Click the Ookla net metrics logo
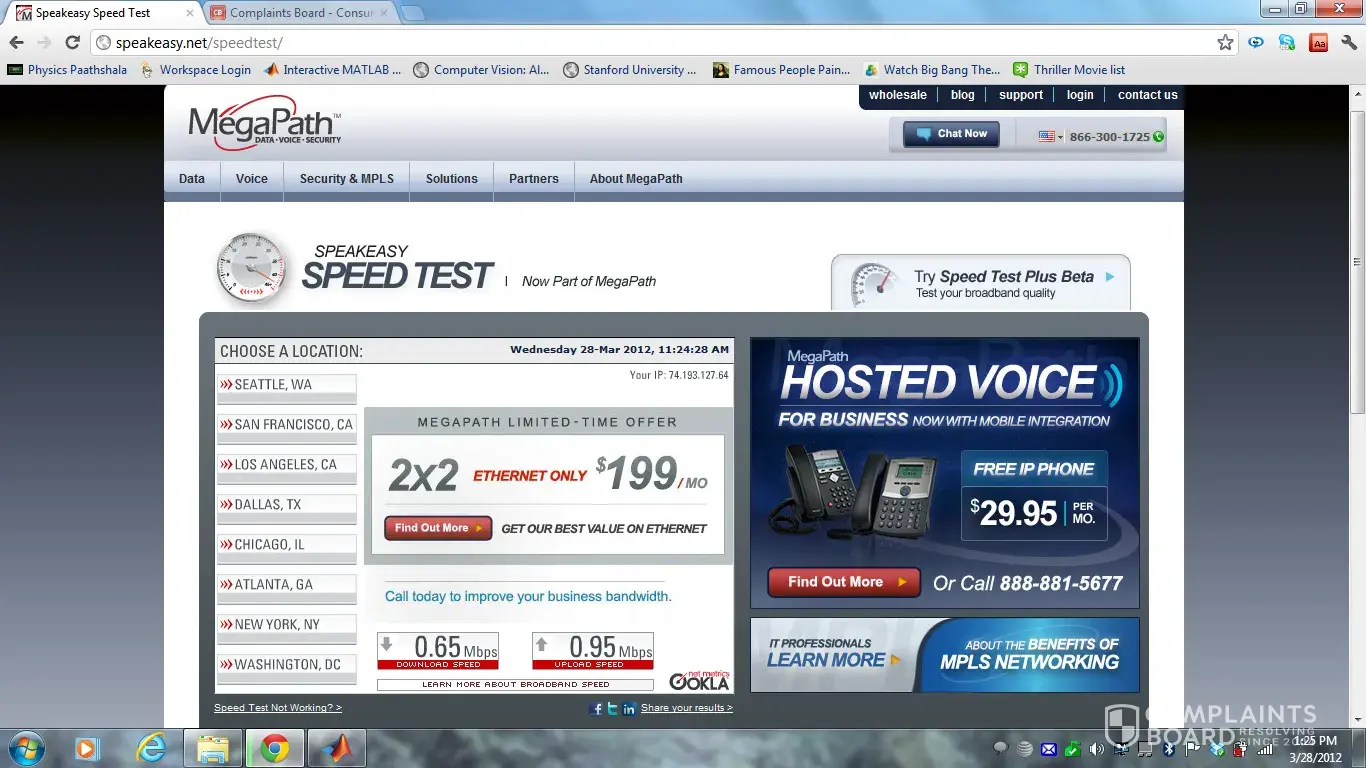Viewport: 1366px width, 768px height. click(x=699, y=680)
